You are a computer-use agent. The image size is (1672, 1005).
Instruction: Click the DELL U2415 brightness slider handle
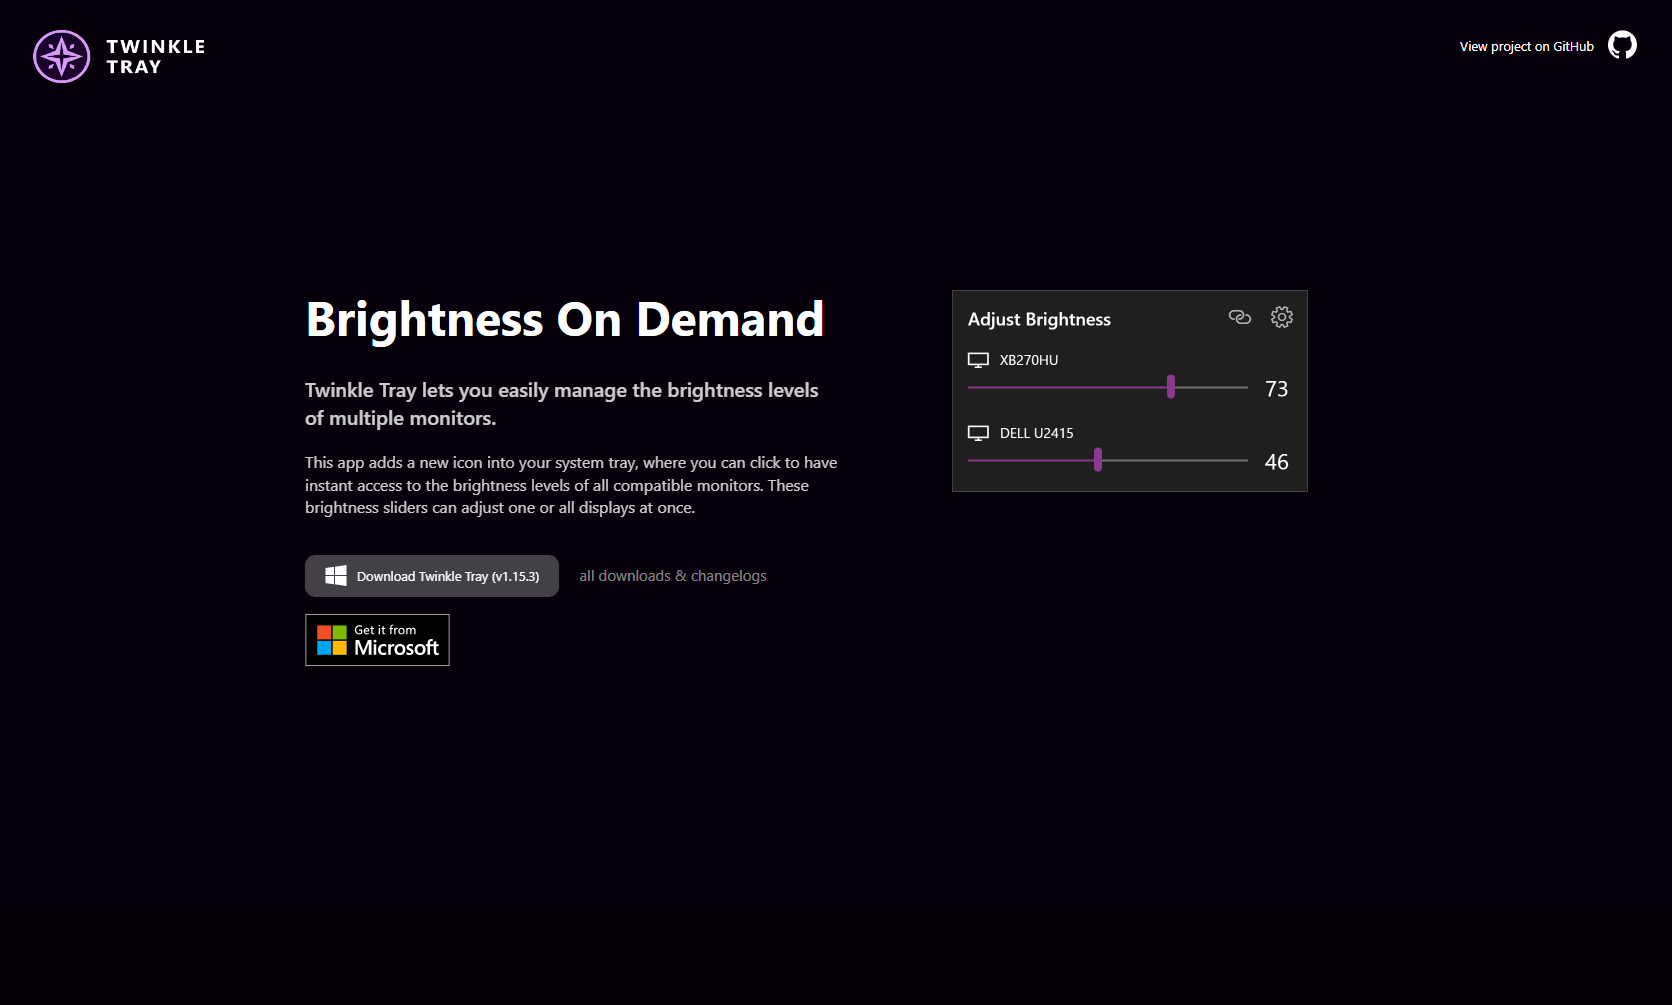[x=1098, y=460]
